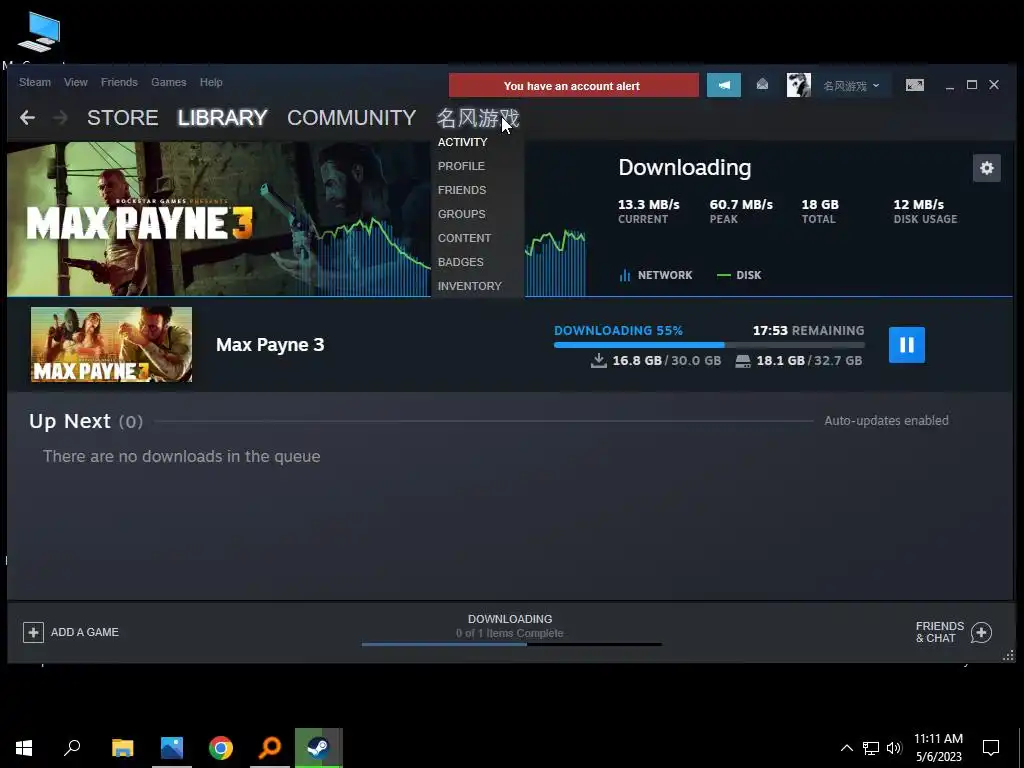This screenshot has height=768, width=1024.
Task: Click DOWNLOADING status in bottom bar
Action: pyautogui.click(x=510, y=618)
